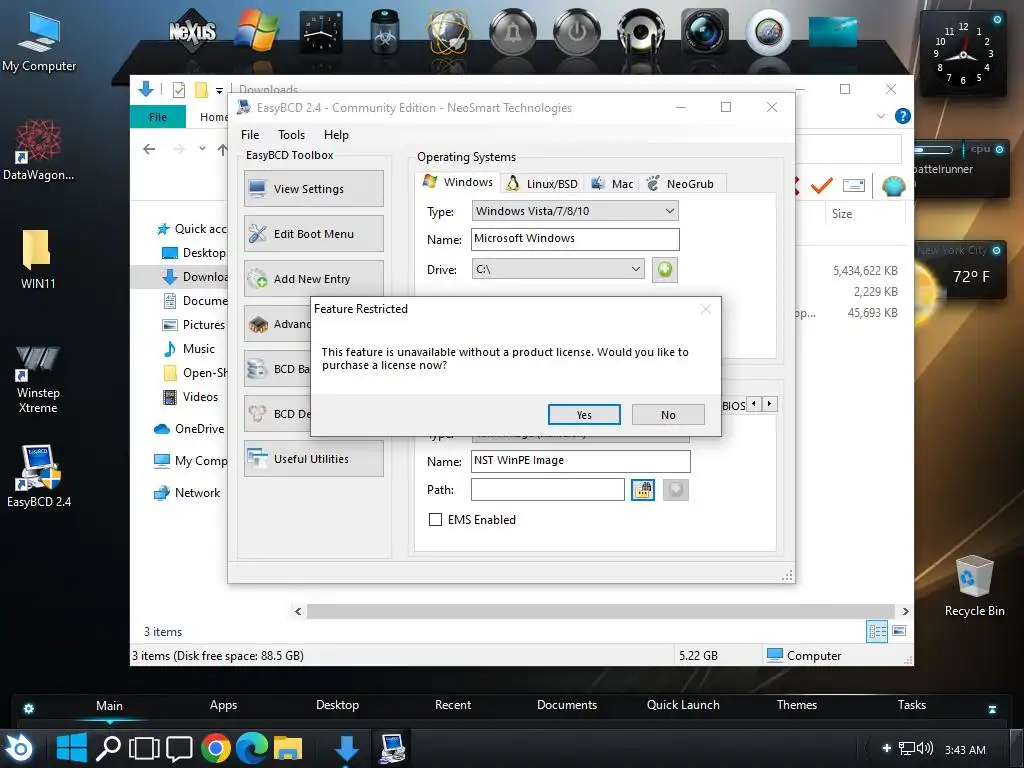
Task: Select Themes tab in bottom shelf
Action: [x=797, y=705]
